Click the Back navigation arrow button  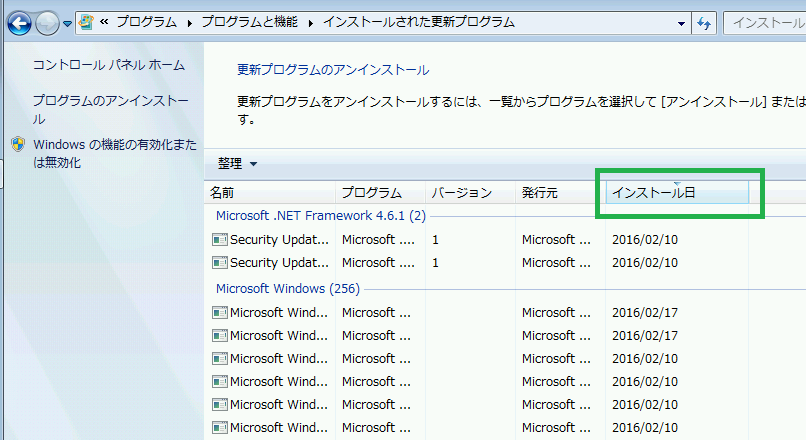20,23
